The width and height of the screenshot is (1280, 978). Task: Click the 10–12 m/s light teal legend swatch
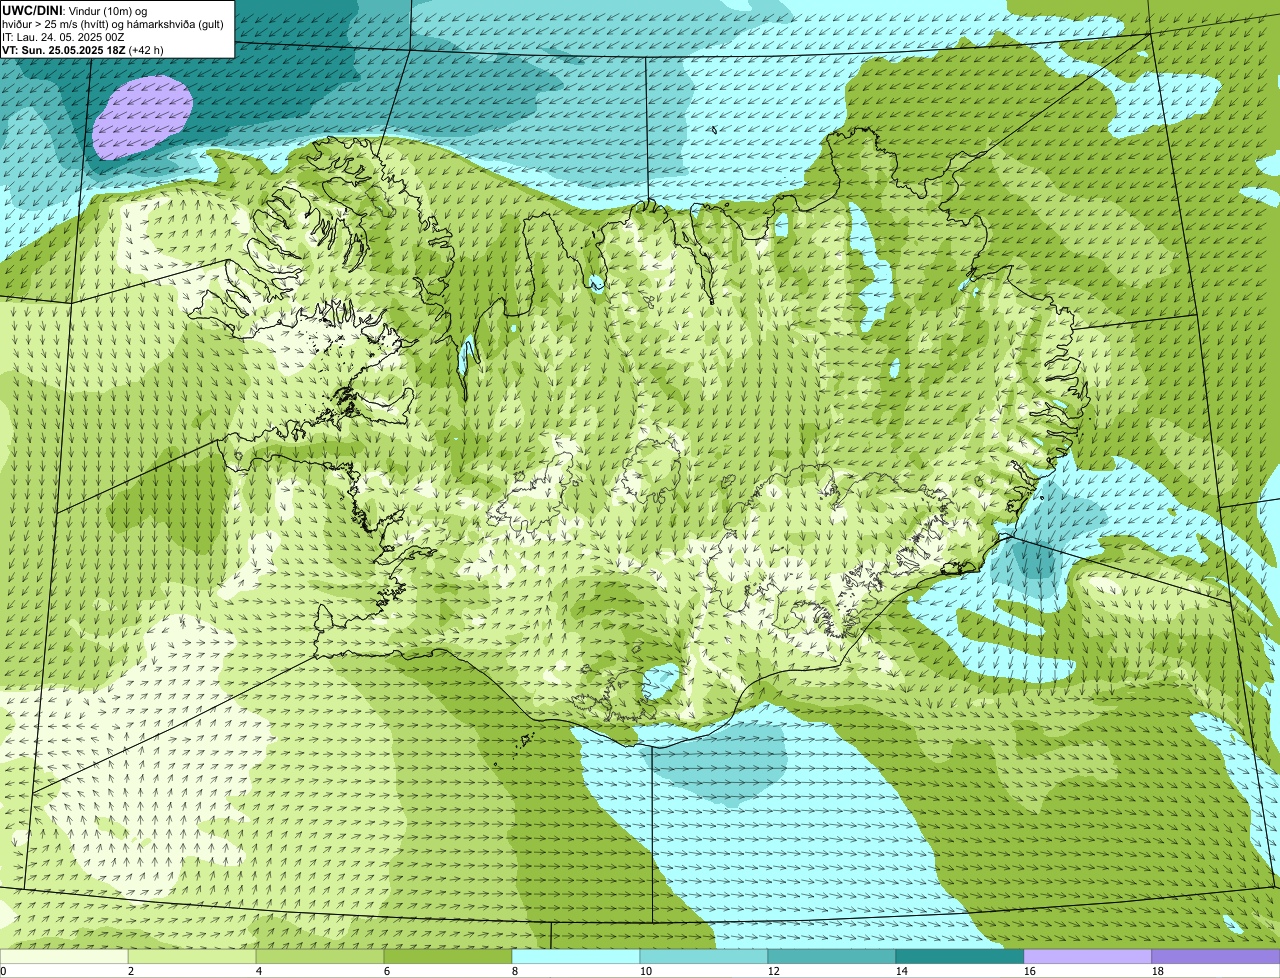(x=704, y=956)
